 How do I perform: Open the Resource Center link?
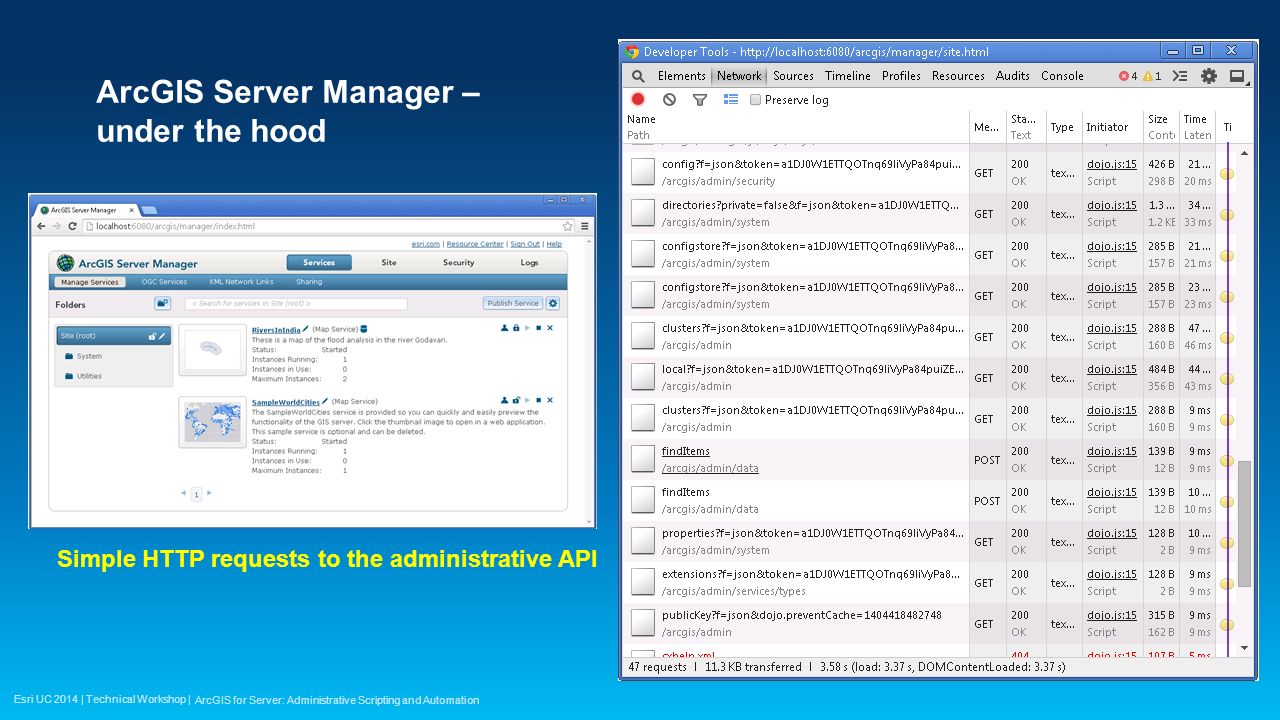(475, 244)
